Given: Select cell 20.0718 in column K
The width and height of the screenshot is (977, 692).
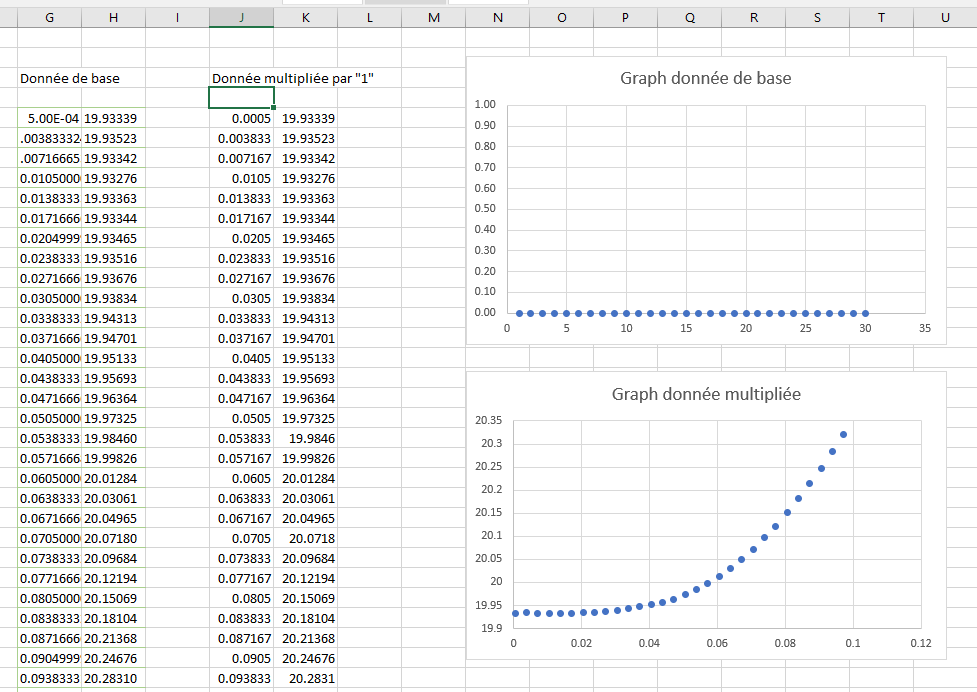Looking at the screenshot, I should [x=306, y=538].
